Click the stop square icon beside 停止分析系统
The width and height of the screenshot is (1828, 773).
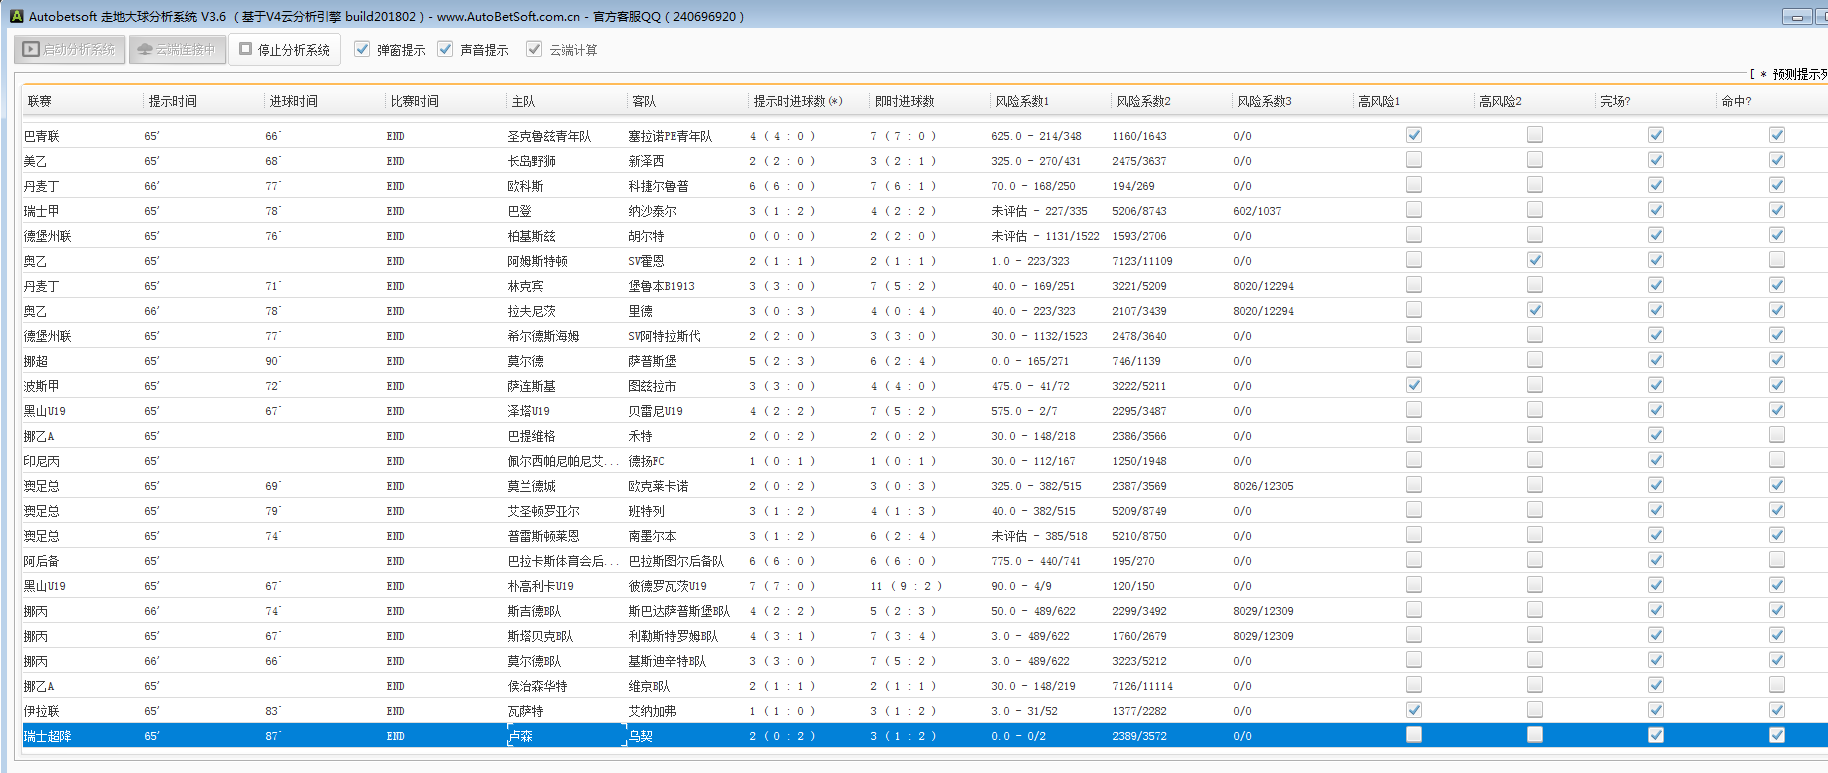pyautogui.click(x=245, y=49)
